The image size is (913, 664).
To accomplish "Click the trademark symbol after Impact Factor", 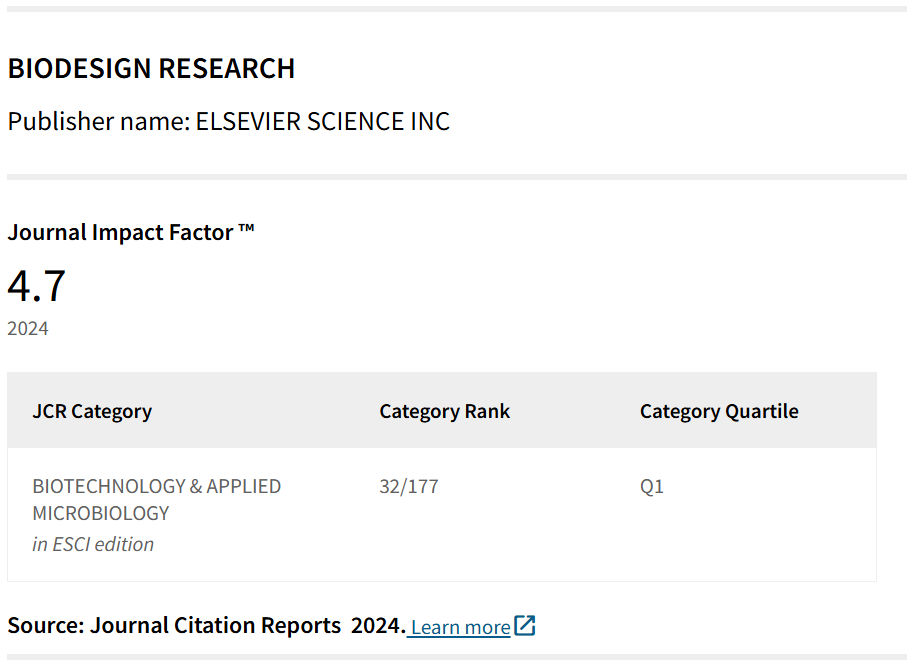I will (x=246, y=231).
